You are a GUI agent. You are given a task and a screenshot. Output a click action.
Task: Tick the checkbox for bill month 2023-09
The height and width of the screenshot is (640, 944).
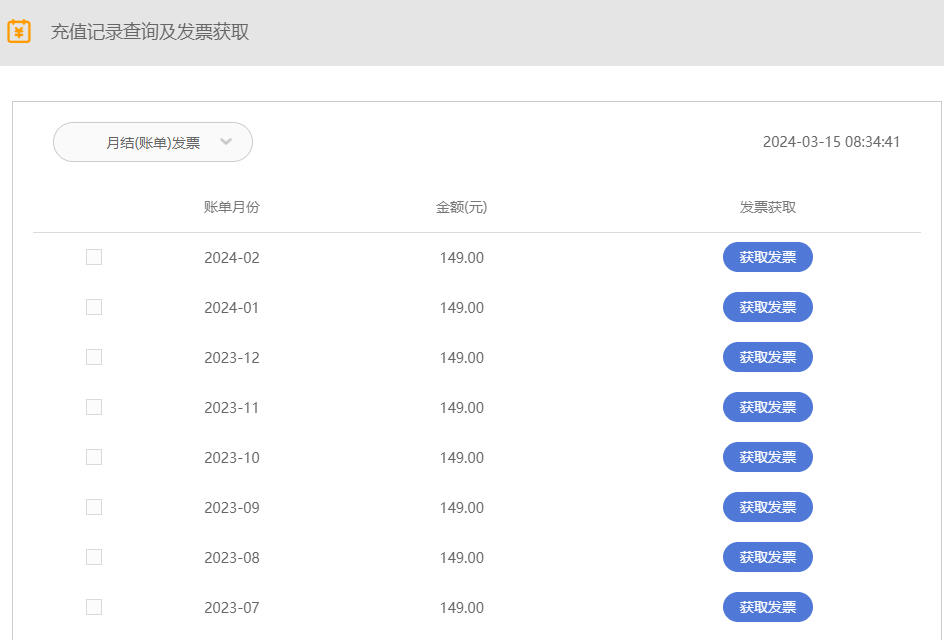(x=94, y=507)
